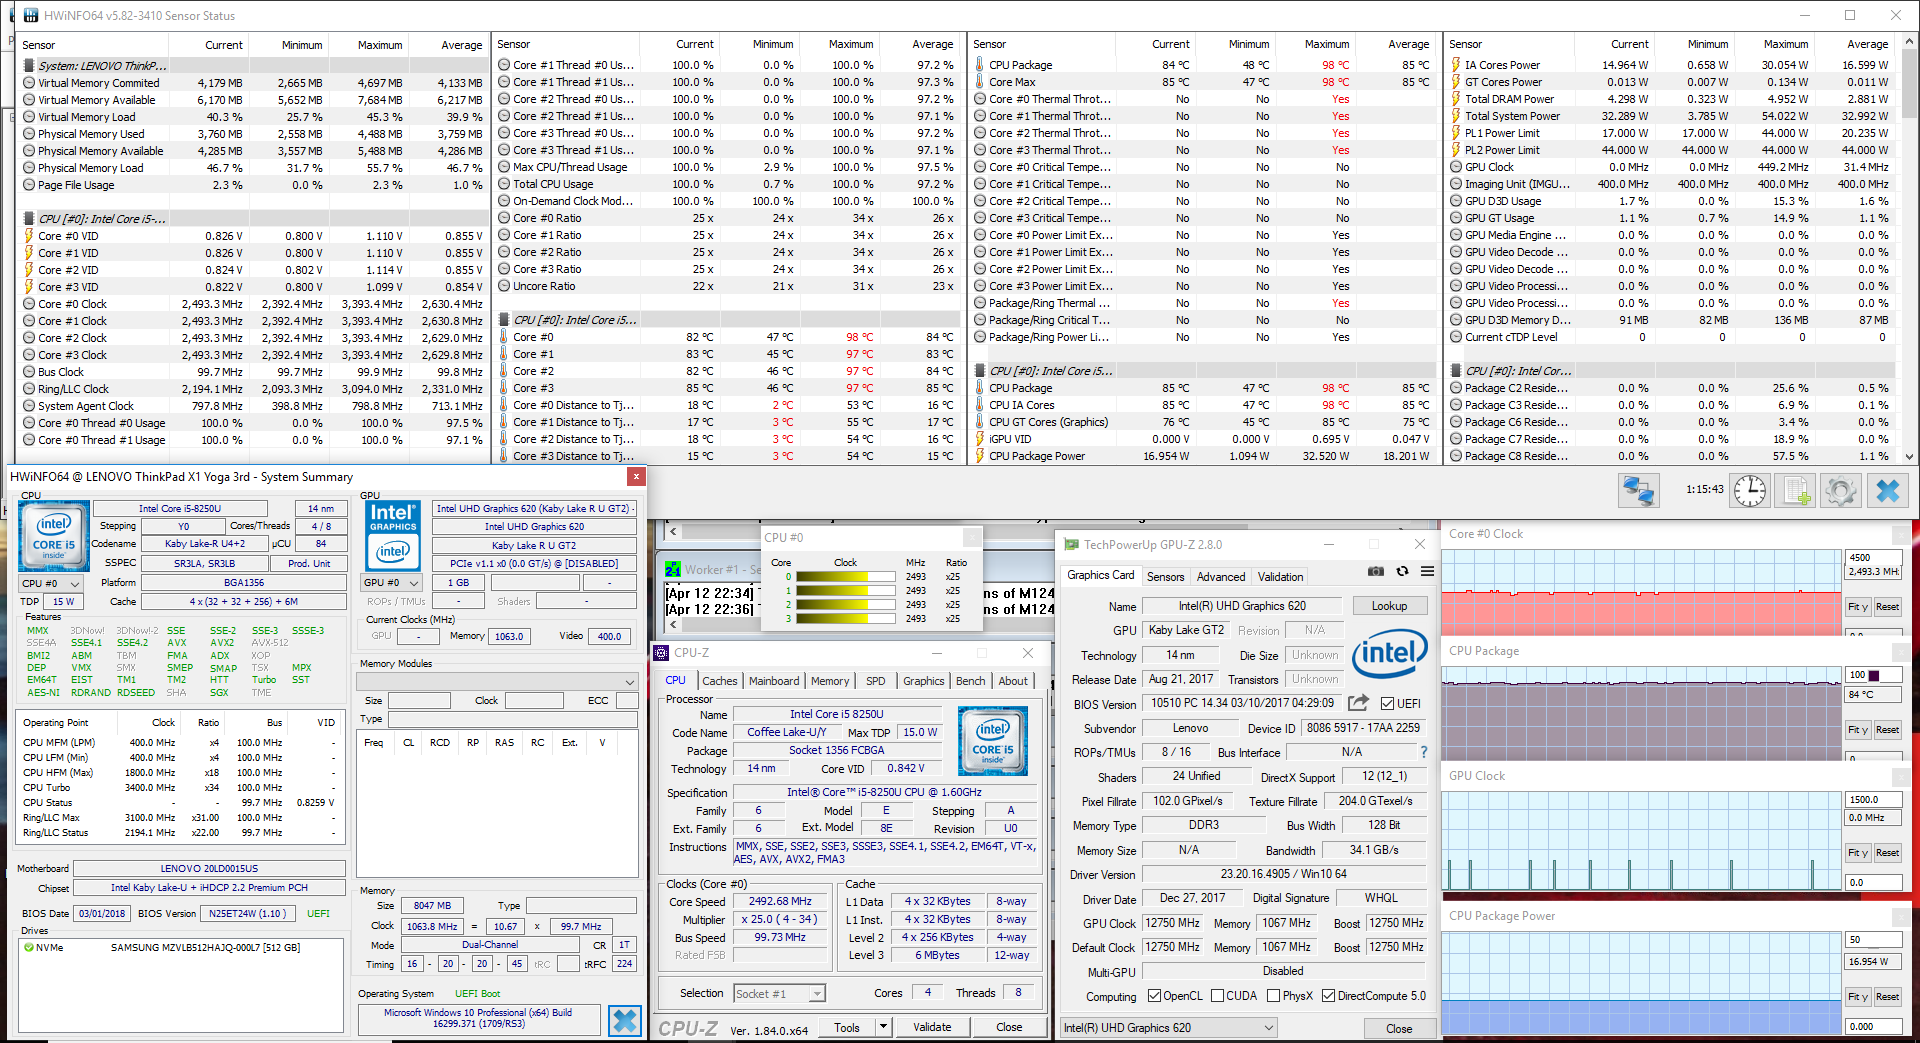This screenshot has height=1043, width=1920.
Task: Toggle the PhysX checkbox
Action: click(1273, 996)
